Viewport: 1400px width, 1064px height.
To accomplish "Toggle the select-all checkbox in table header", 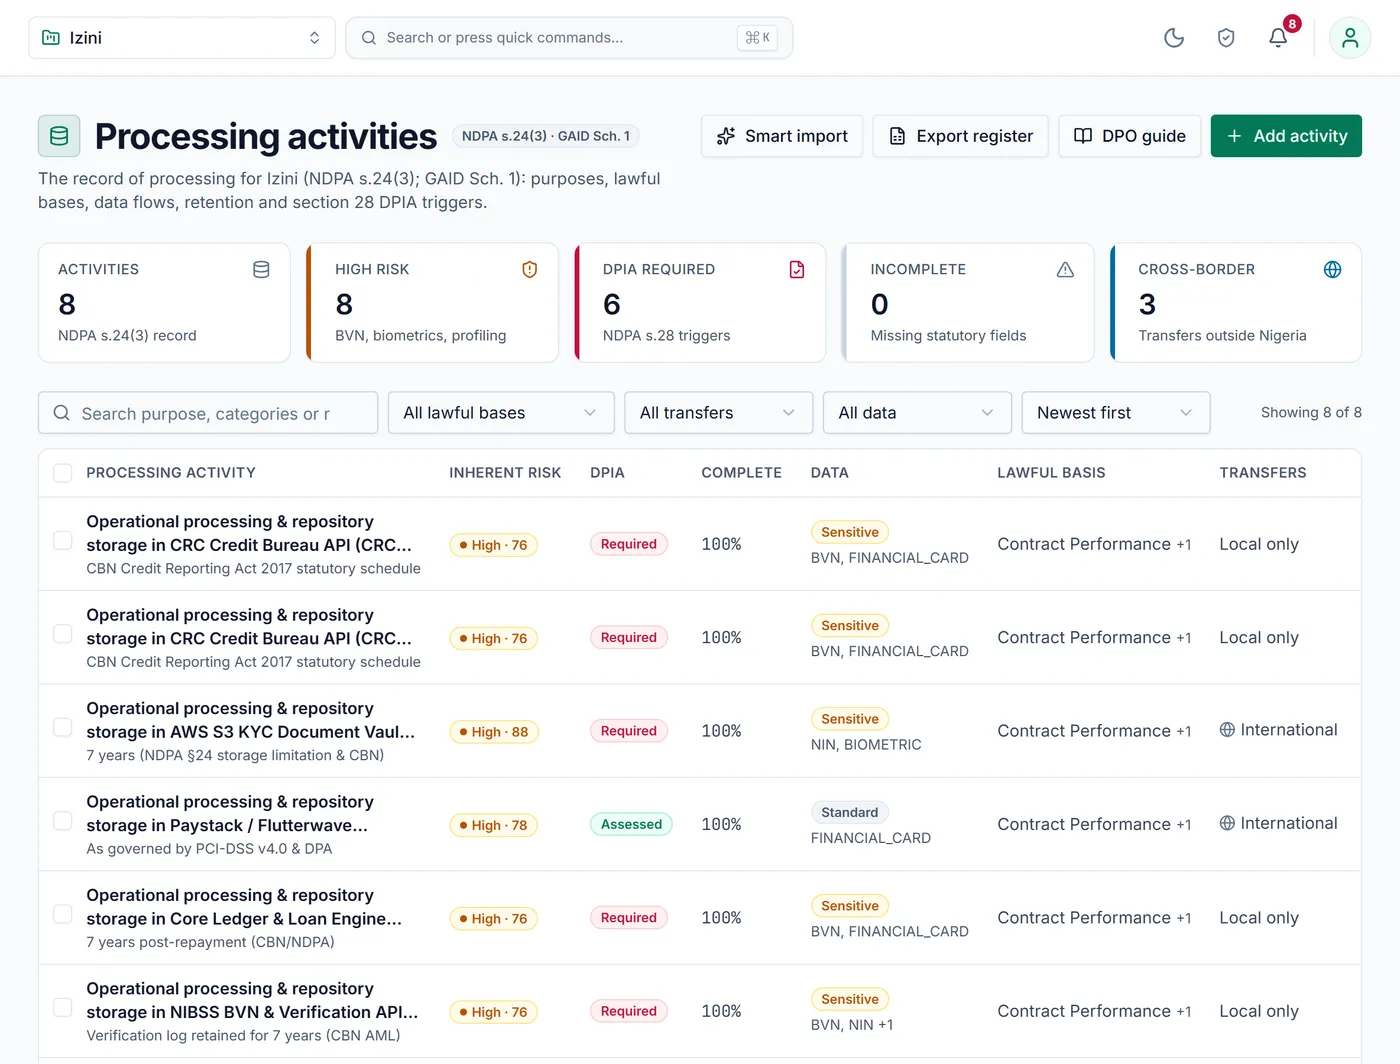I will [62, 473].
